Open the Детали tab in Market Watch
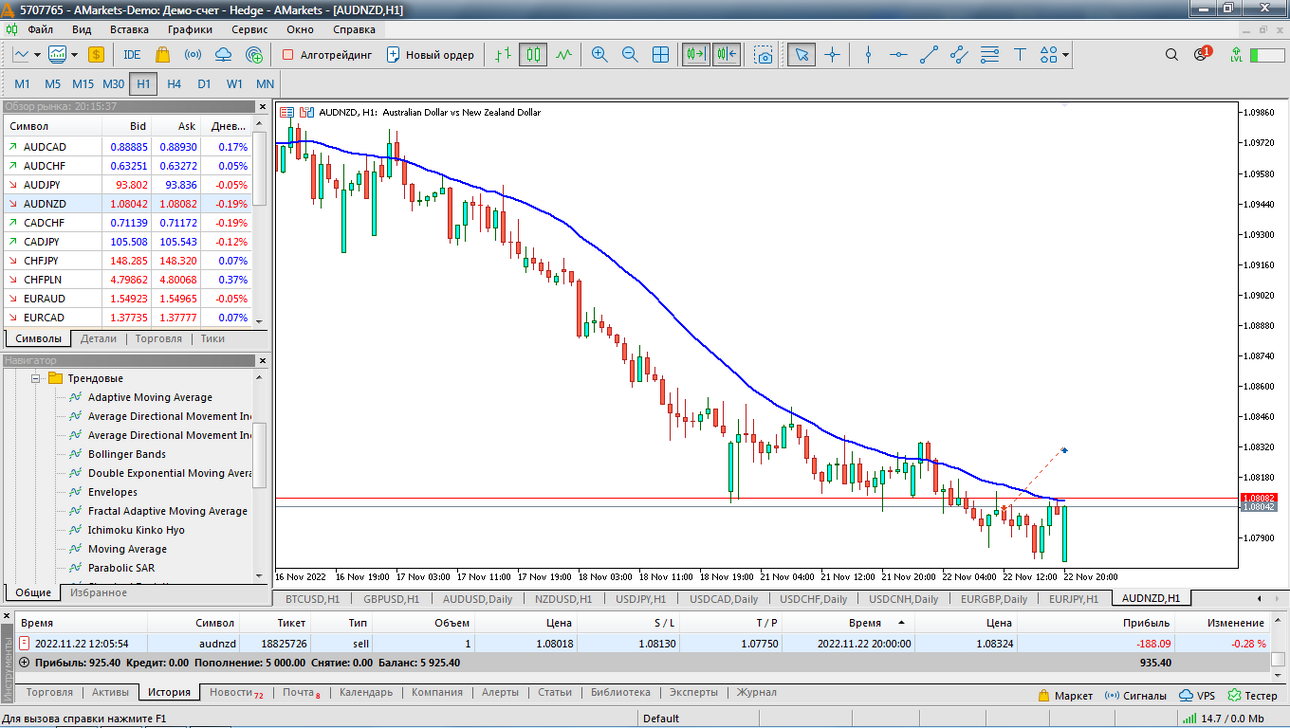 pyautogui.click(x=98, y=338)
